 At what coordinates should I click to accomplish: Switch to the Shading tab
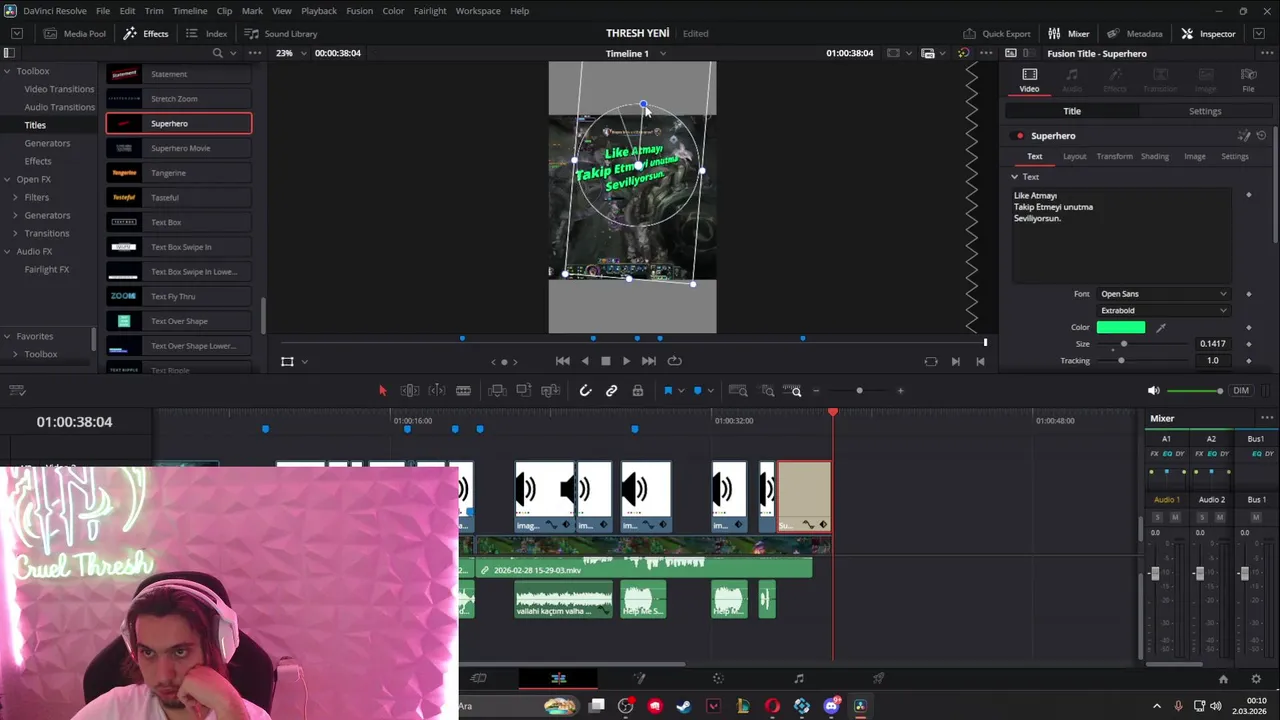(1154, 156)
